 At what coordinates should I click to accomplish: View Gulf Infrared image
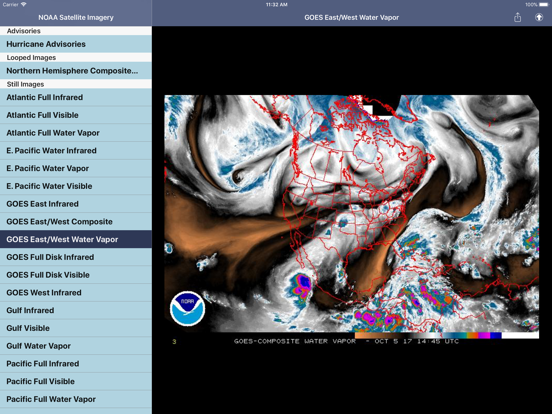tap(76, 310)
